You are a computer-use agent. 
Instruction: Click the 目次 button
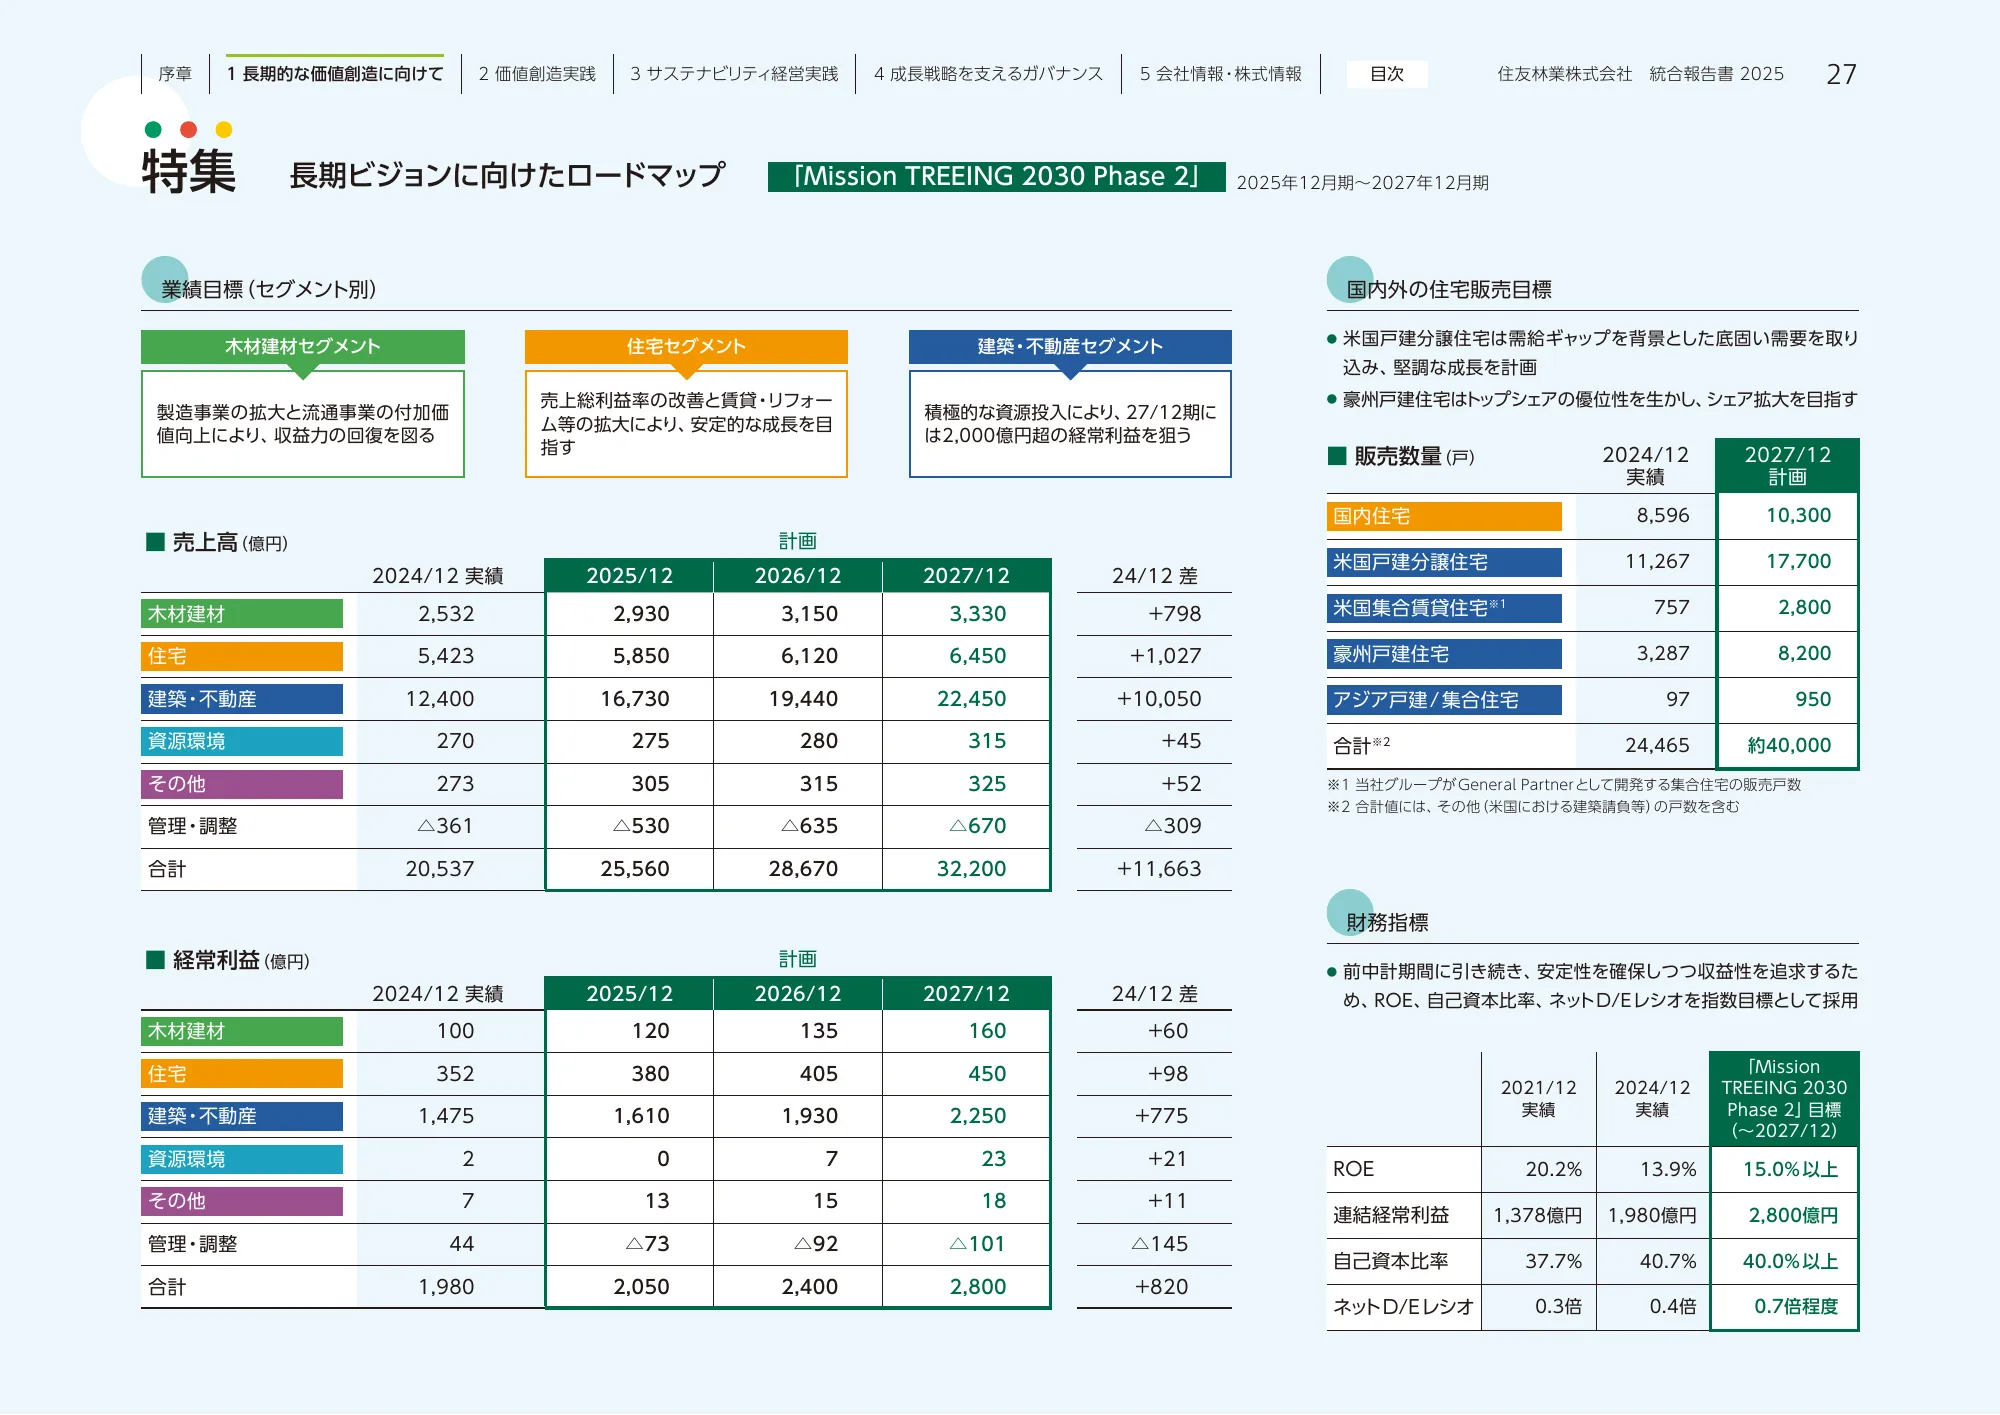click(1386, 74)
